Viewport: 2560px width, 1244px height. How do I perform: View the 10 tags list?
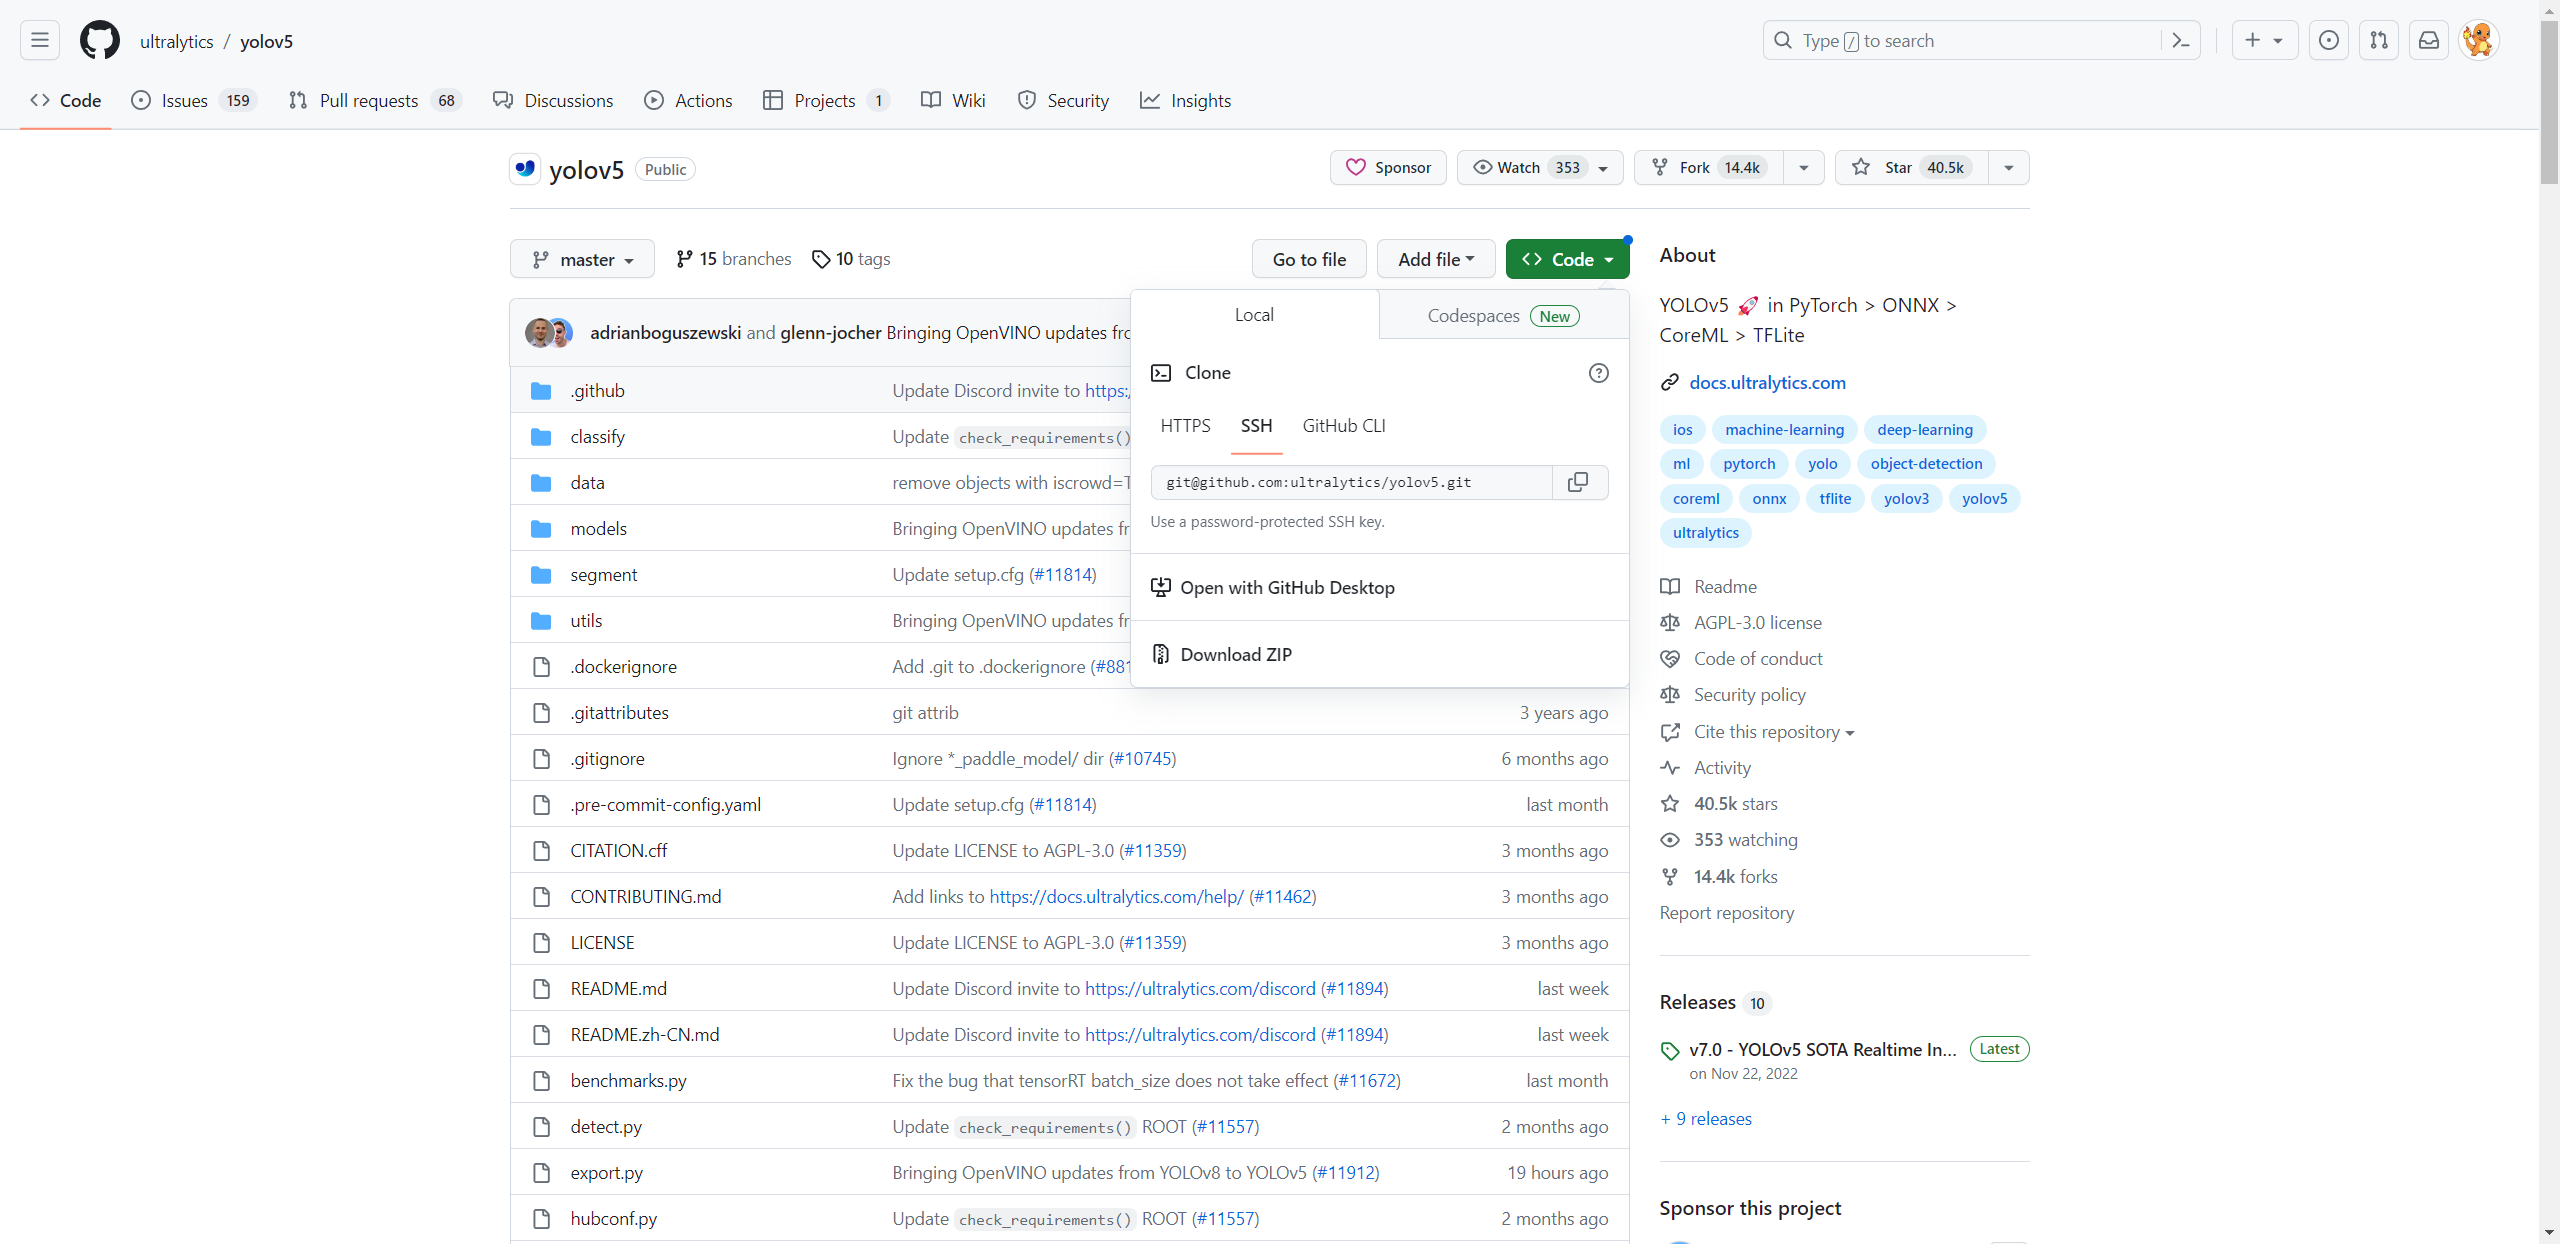click(851, 259)
